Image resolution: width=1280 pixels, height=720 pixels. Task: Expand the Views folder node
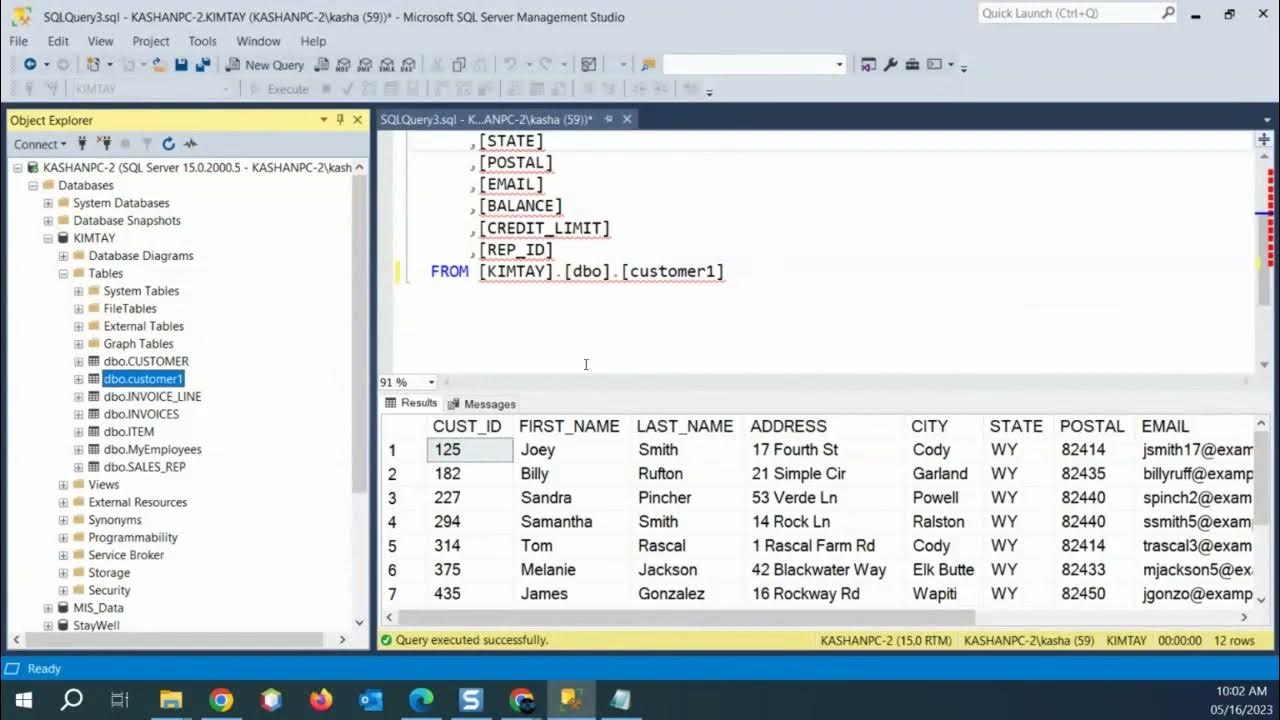63,484
